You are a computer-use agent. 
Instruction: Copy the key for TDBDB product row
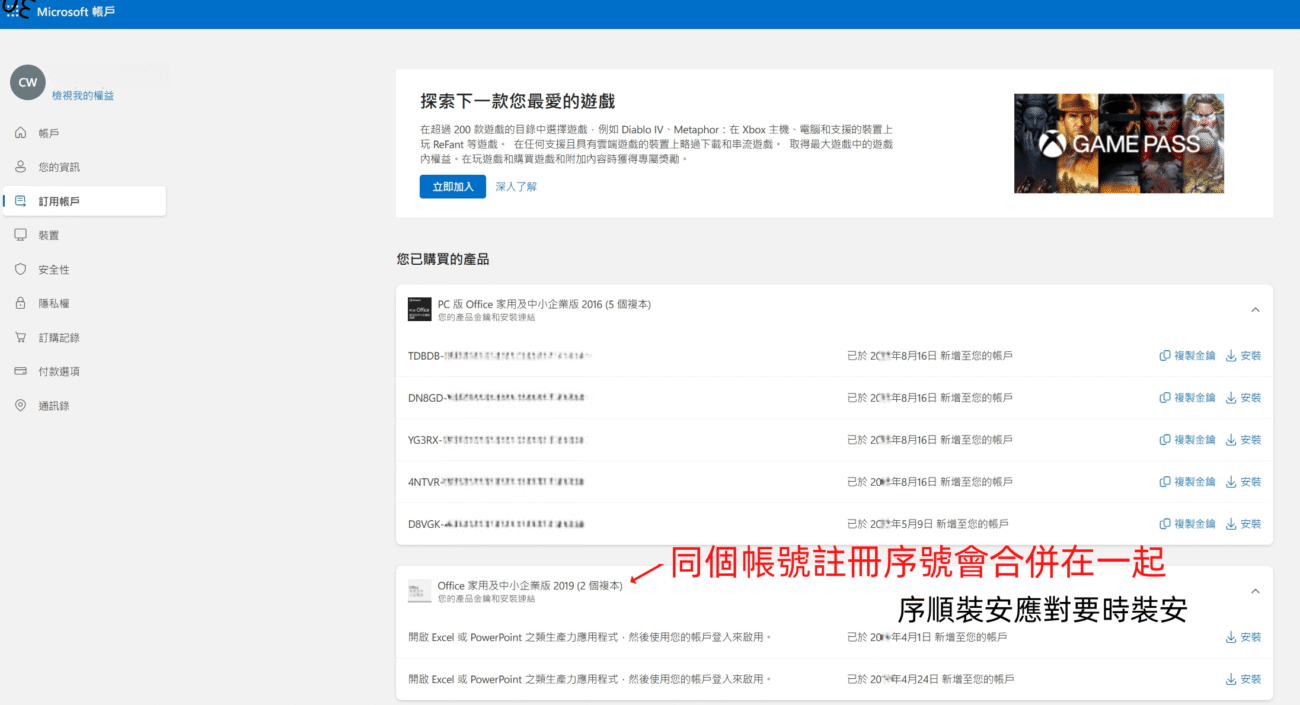pos(1187,356)
